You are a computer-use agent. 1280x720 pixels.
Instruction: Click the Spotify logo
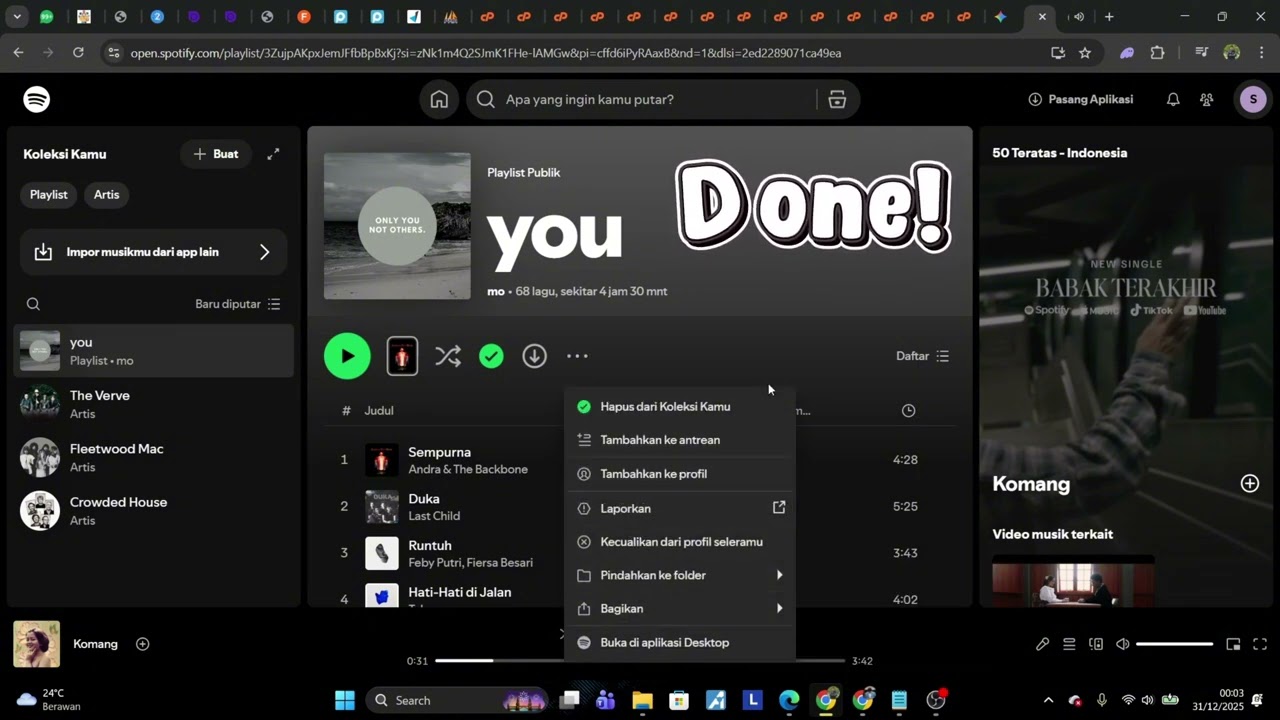pyautogui.click(x=37, y=99)
